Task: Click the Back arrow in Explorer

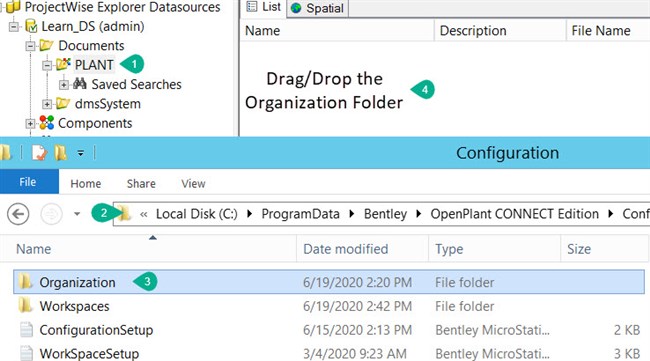Action: point(18,214)
